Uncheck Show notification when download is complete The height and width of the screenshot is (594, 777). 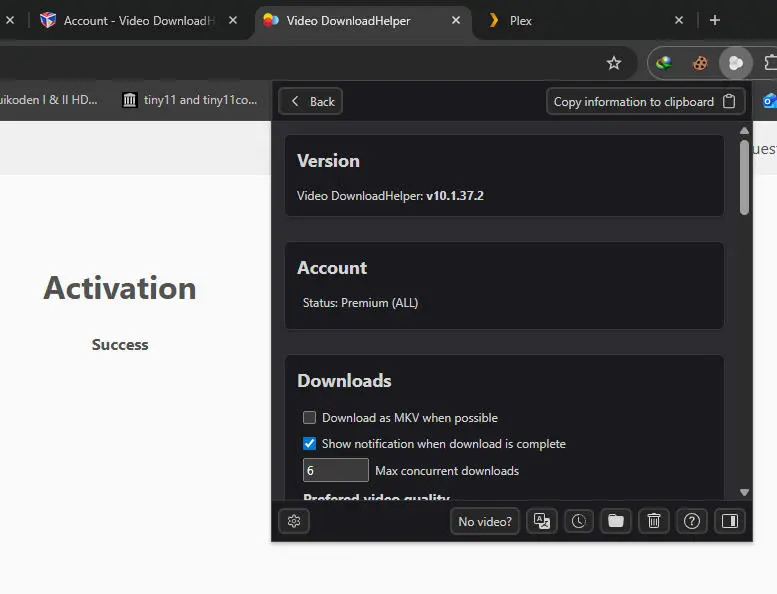click(309, 443)
